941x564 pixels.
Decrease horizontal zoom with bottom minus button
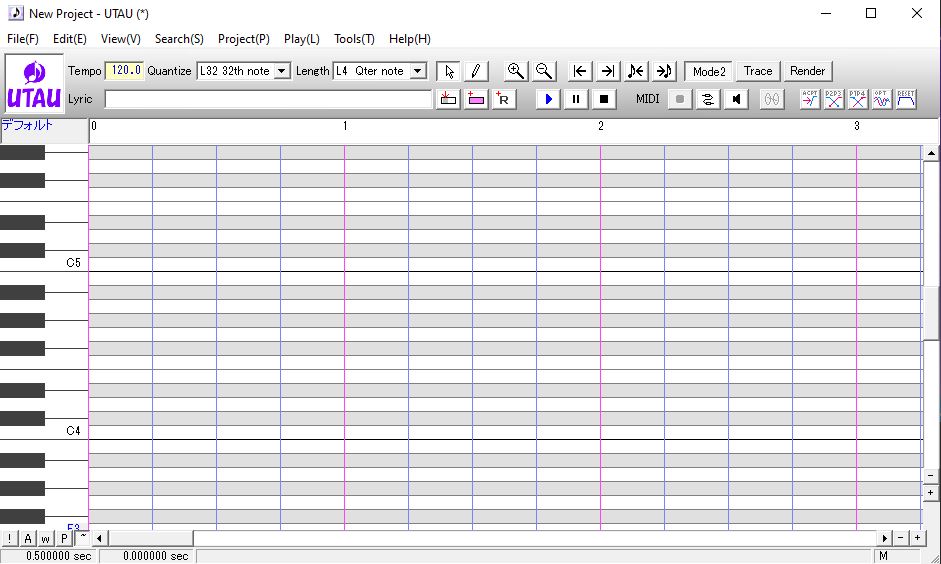tap(901, 538)
